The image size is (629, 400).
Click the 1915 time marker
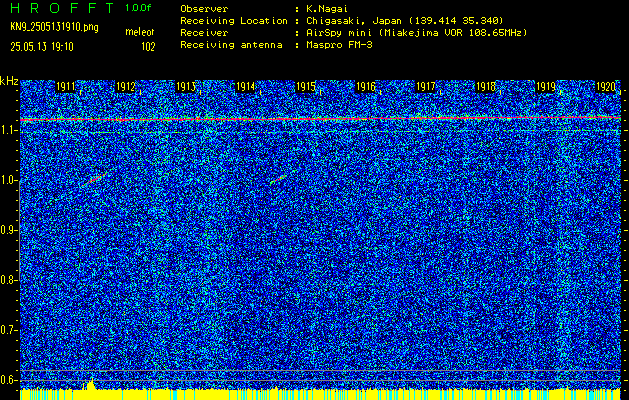coord(305,87)
